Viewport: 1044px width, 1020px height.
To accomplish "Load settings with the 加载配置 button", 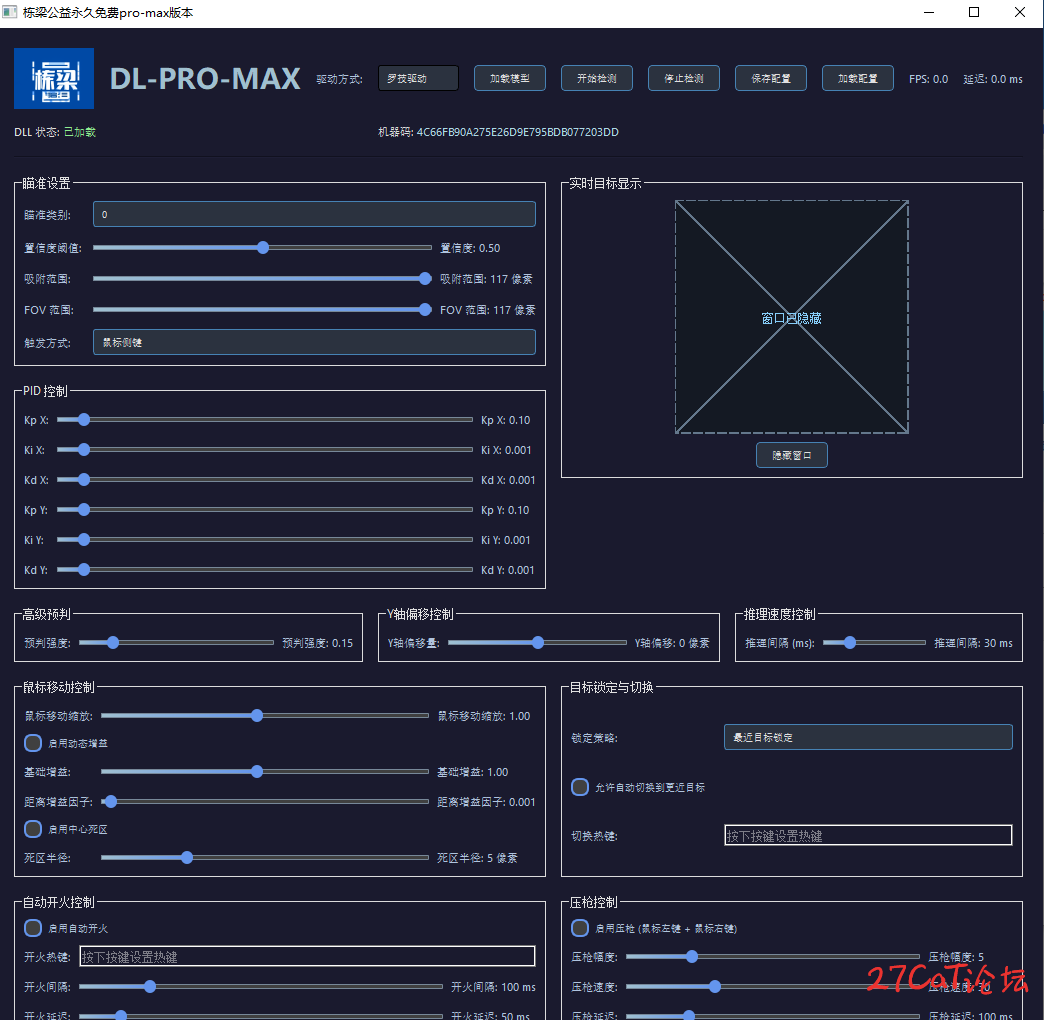I will 858,79.
